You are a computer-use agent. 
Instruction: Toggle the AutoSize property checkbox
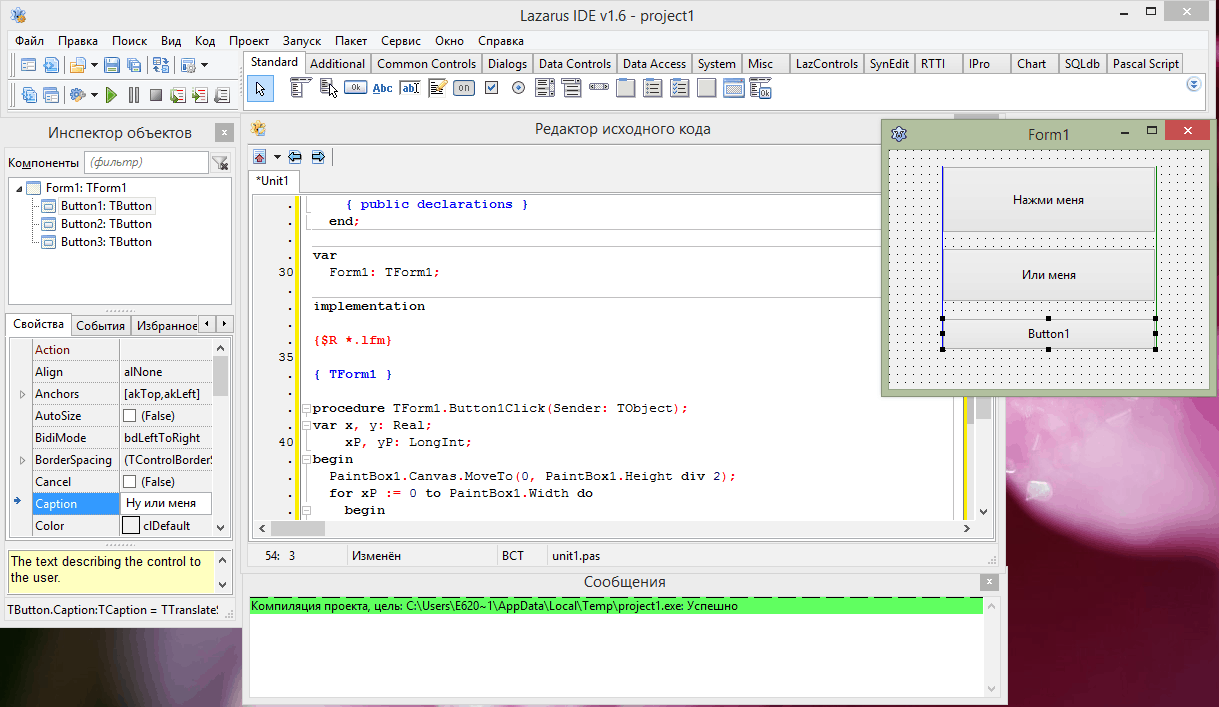130,416
